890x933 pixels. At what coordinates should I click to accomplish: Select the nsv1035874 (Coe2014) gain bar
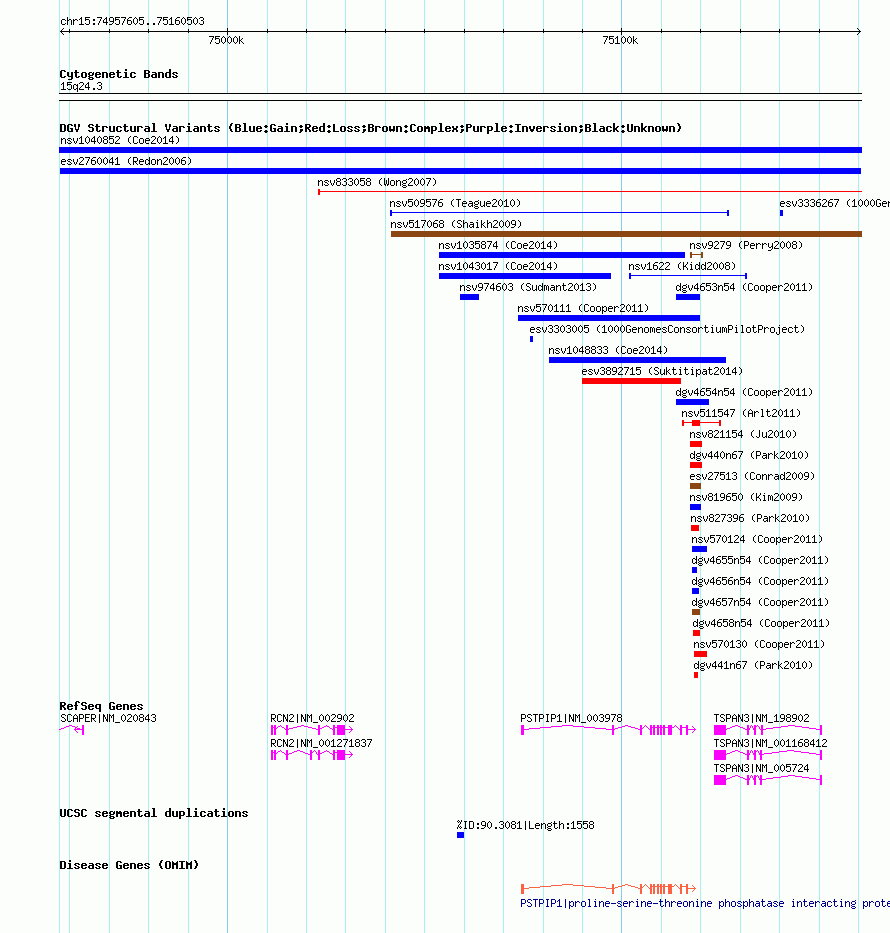pos(562,255)
